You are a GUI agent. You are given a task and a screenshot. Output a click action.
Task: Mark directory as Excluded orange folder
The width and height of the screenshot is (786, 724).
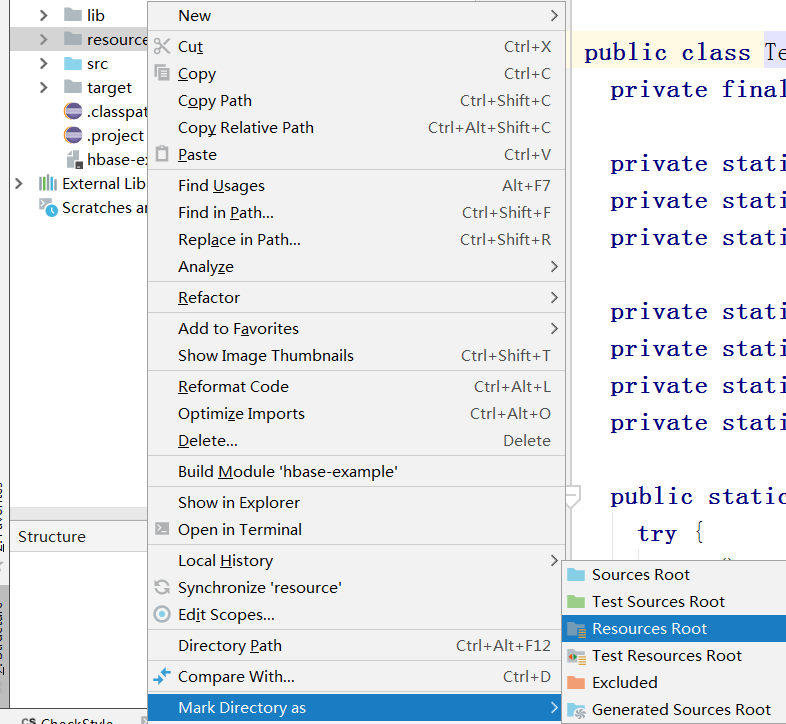(576, 683)
